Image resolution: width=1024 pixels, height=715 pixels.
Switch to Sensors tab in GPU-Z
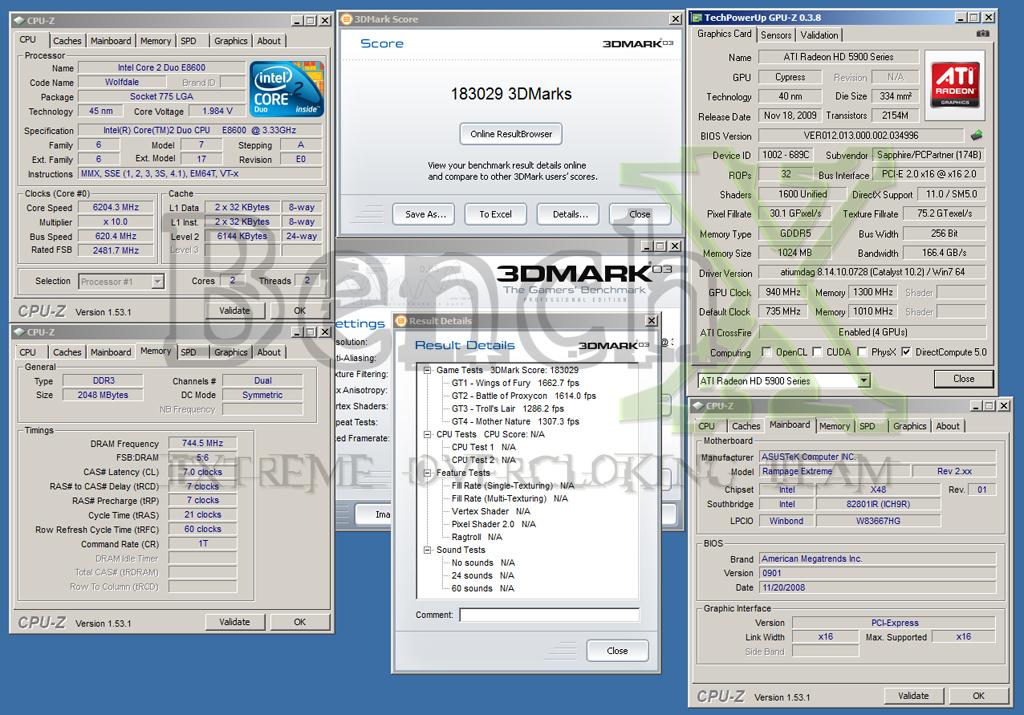[x=776, y=35]
